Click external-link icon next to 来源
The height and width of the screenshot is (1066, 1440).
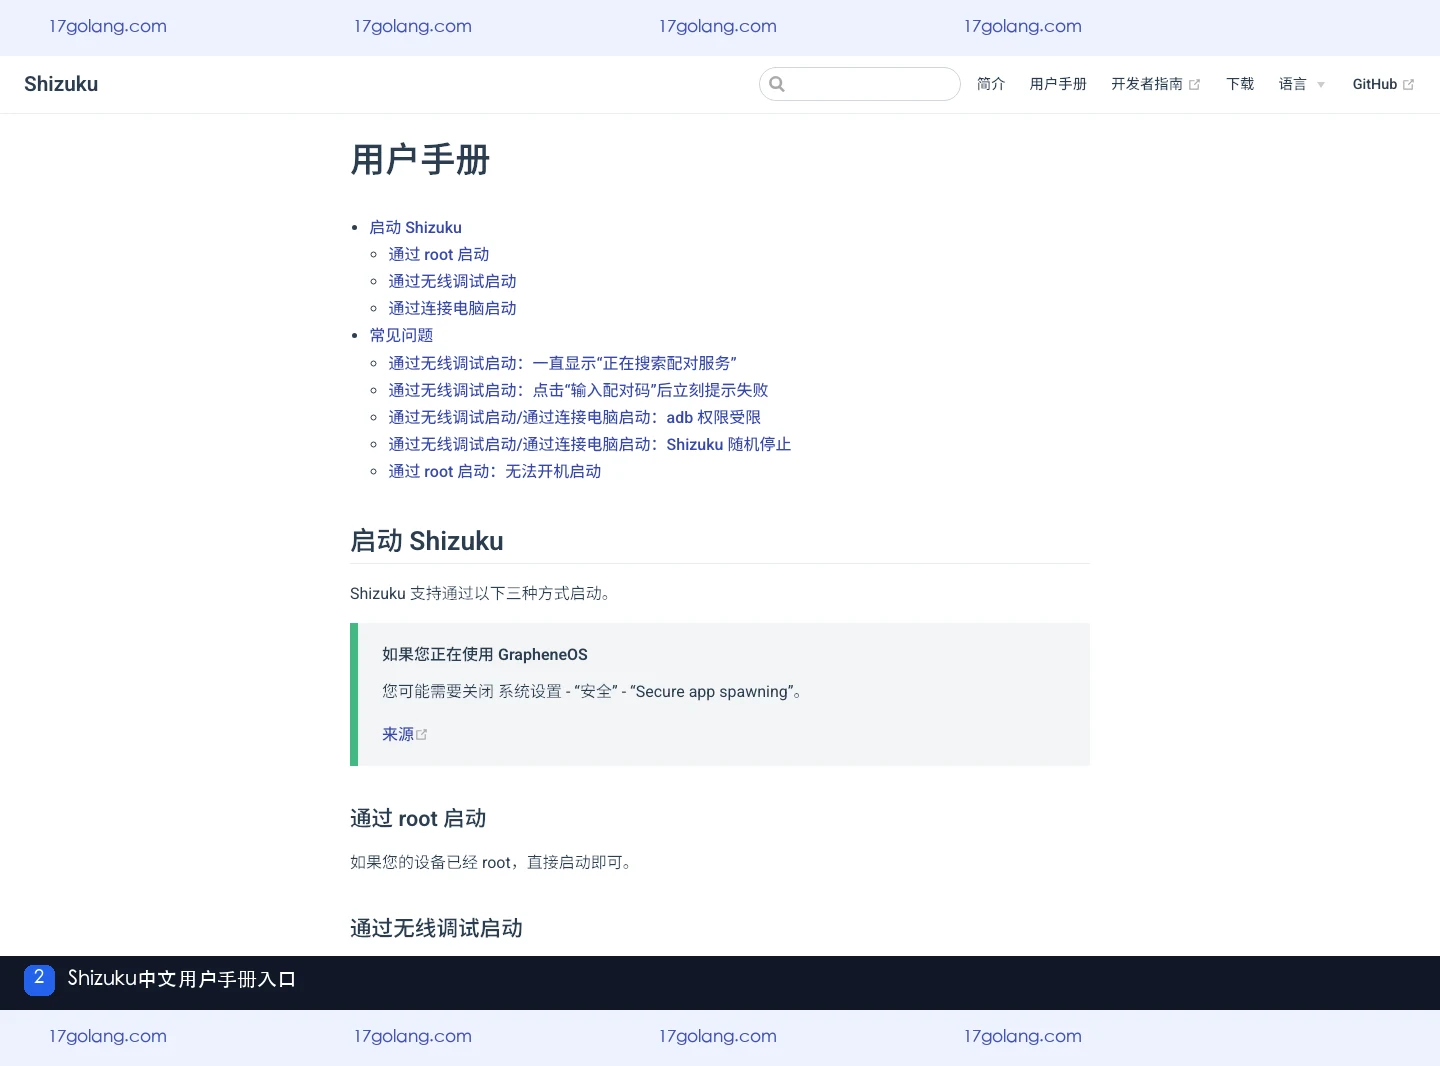coord(422,735)
